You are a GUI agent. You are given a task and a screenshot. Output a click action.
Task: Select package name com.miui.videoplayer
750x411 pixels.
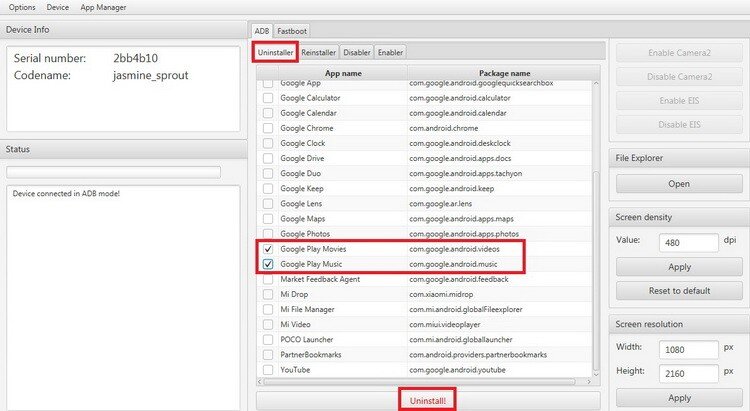click(445, 324)
